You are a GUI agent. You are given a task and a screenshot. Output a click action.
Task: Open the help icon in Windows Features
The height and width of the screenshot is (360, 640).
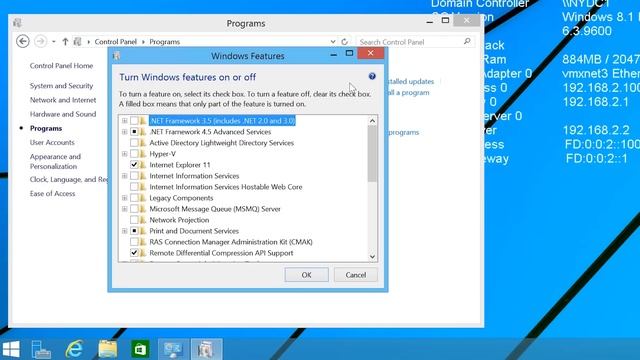pyautogui.click(x=372, y=76)
